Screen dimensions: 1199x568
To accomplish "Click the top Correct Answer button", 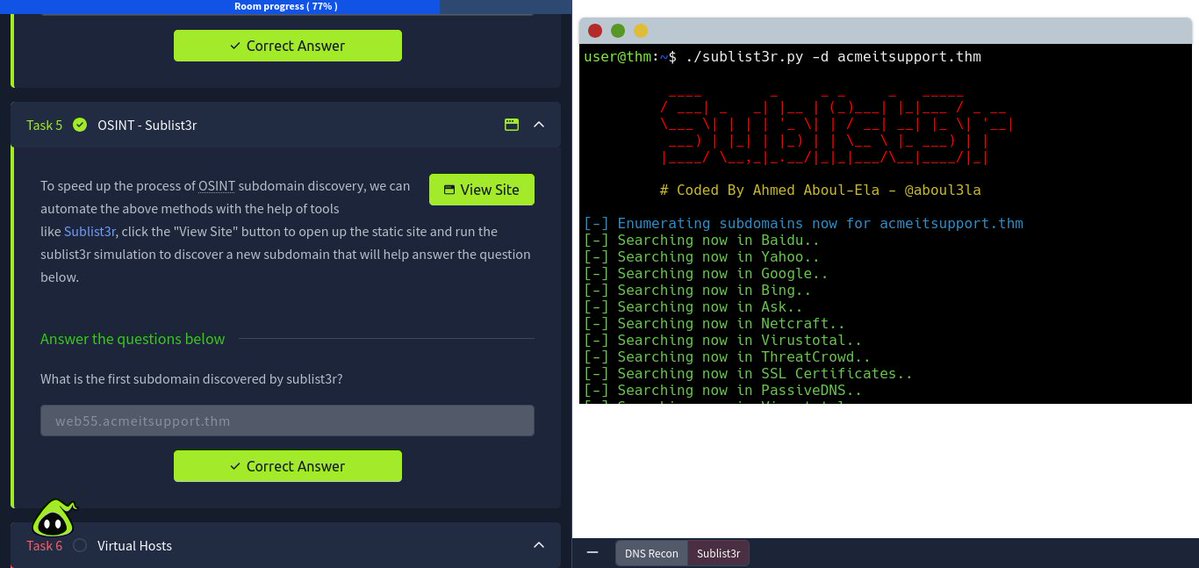I will pyautogui.click(x=288, y=46).
